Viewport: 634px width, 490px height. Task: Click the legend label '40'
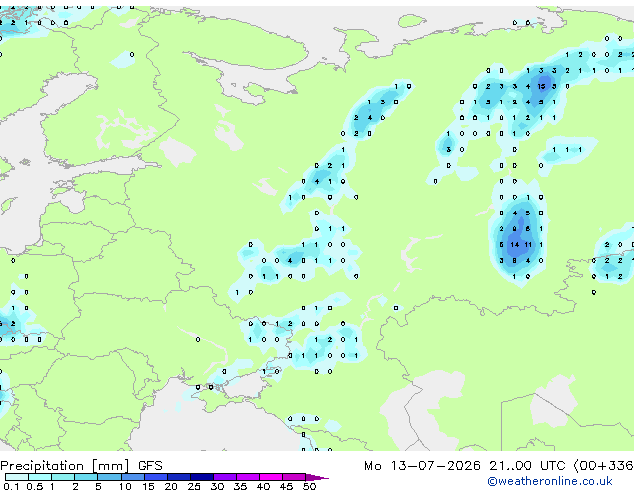[263, 486]
